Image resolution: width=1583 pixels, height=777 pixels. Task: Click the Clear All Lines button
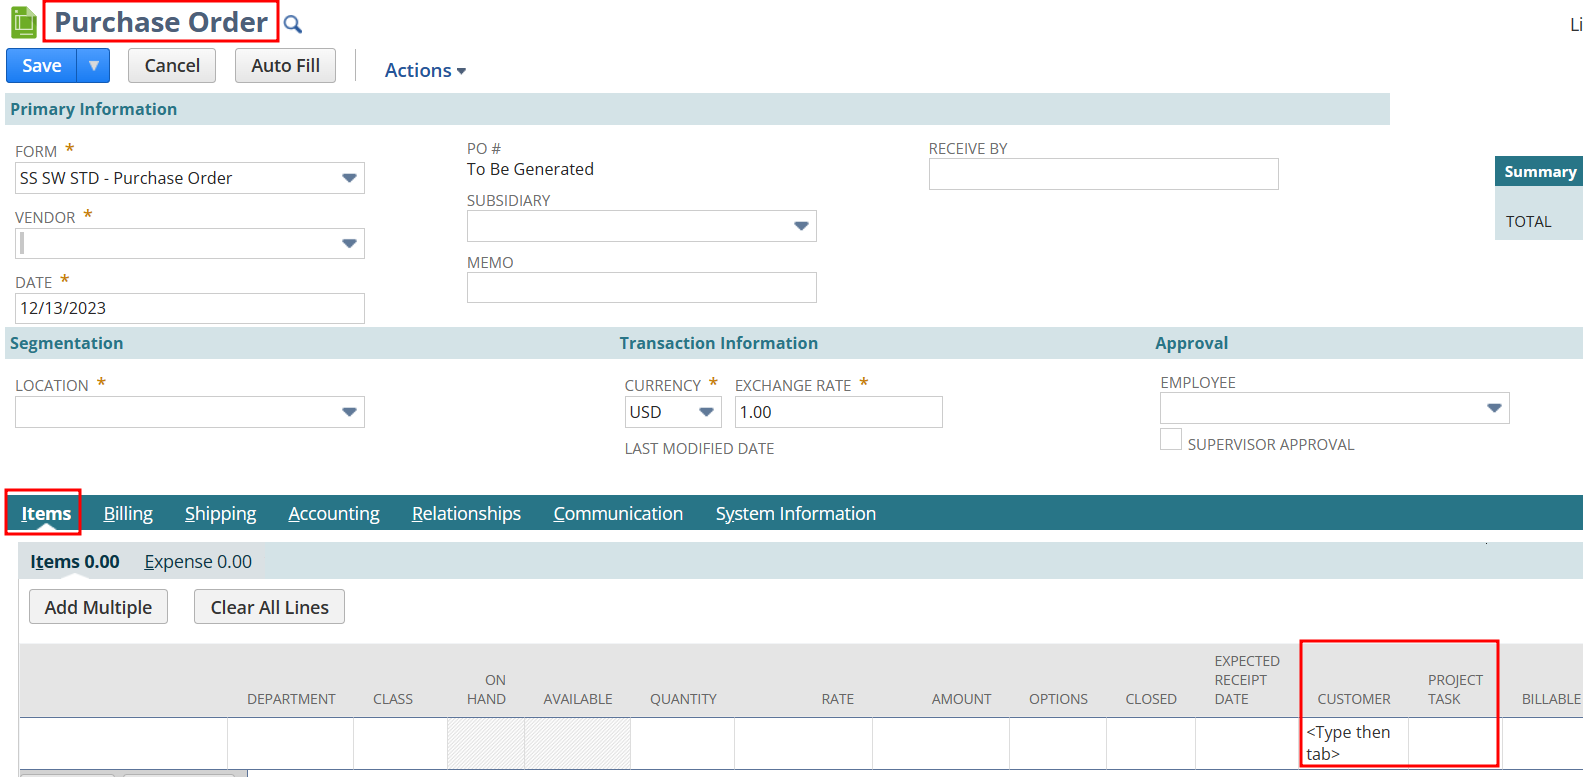pos(269,607)
